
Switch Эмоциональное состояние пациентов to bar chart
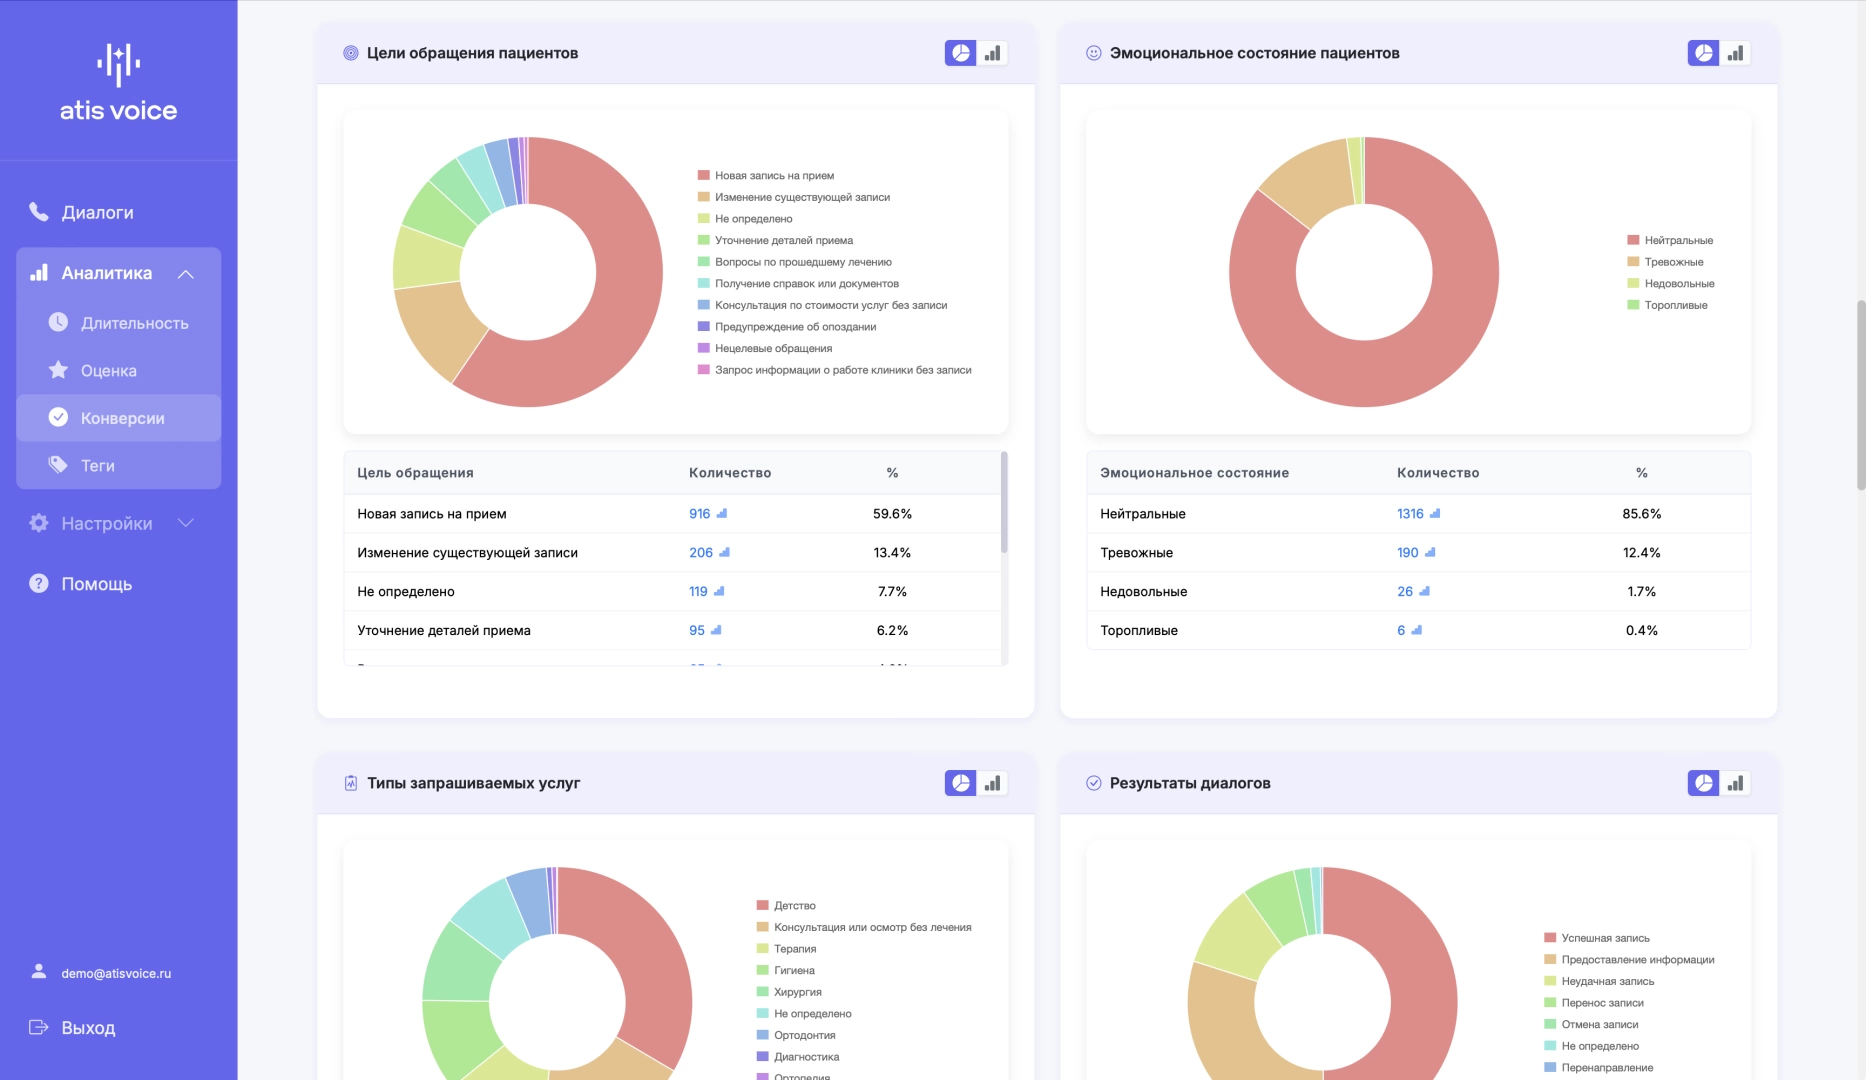1735,53
